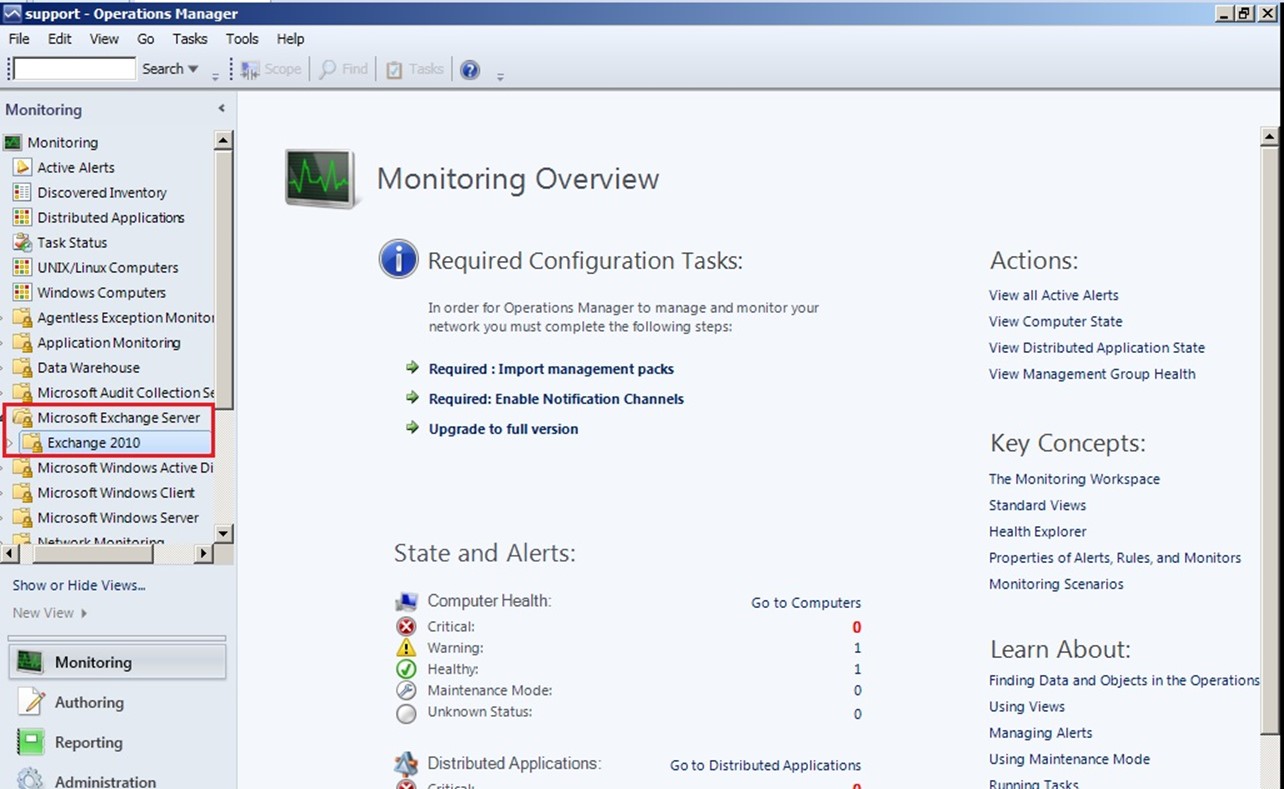Click Go to Distributed Applications link
This screenshot has height=789, width=1284.
(765, 765)
